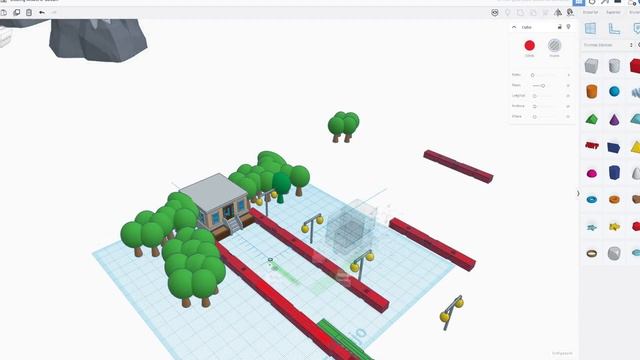Pick the dark blue polygon prism shape
Image resolution: width=640 pixels, height=360 pixels.
click(x=614, y=172)
